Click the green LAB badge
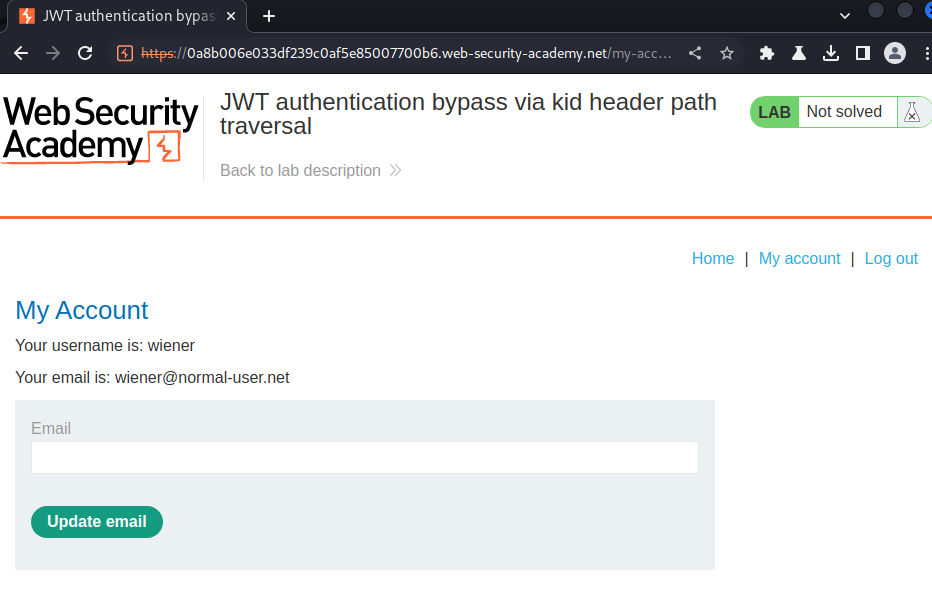The image size is (932, 592). 774,112
